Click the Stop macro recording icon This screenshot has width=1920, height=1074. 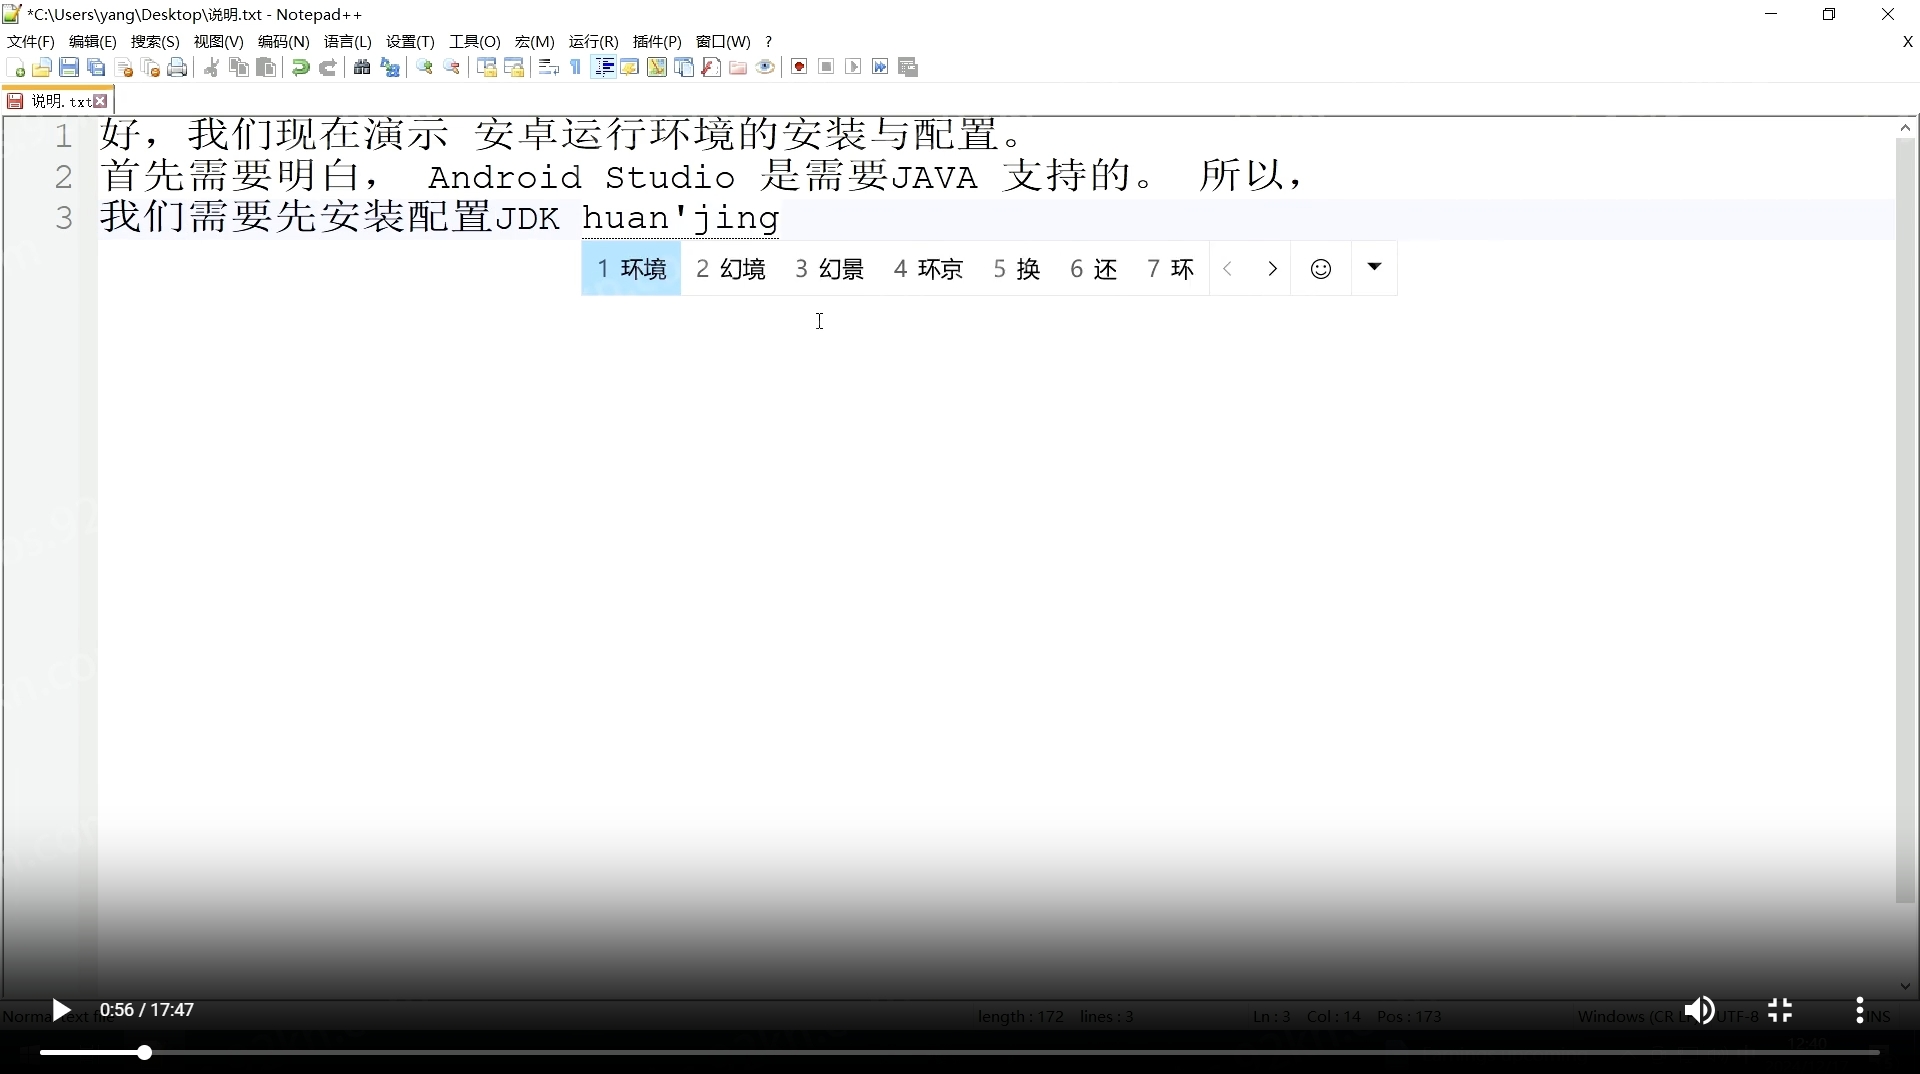[x=826, y=67]
